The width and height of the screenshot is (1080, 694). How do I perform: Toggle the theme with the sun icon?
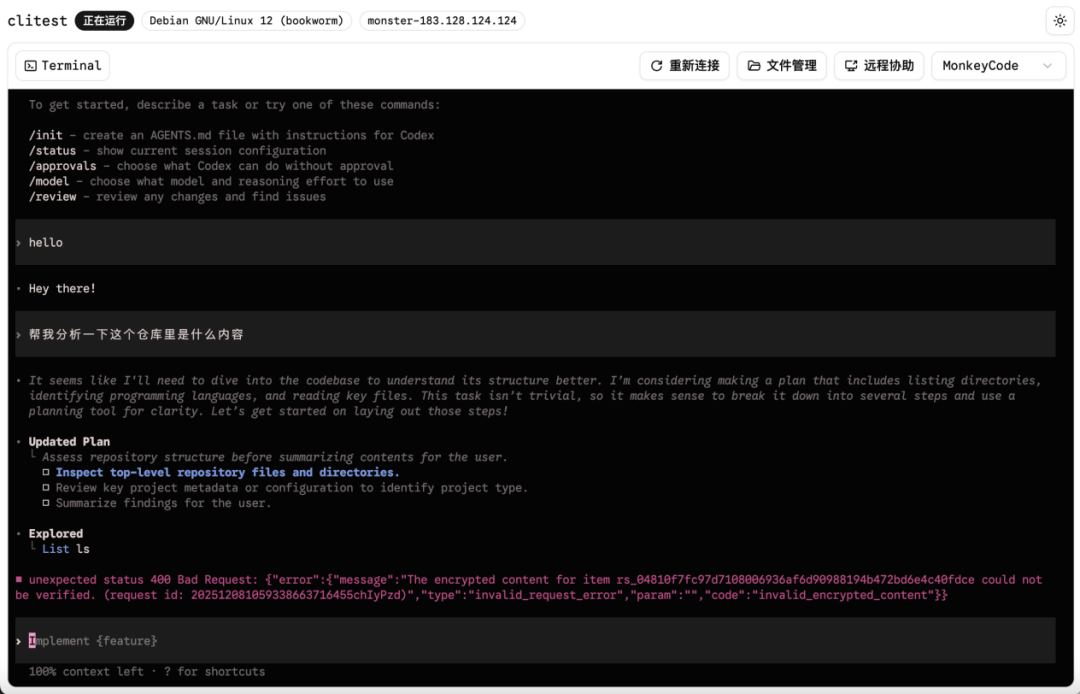pos(1059,20)
